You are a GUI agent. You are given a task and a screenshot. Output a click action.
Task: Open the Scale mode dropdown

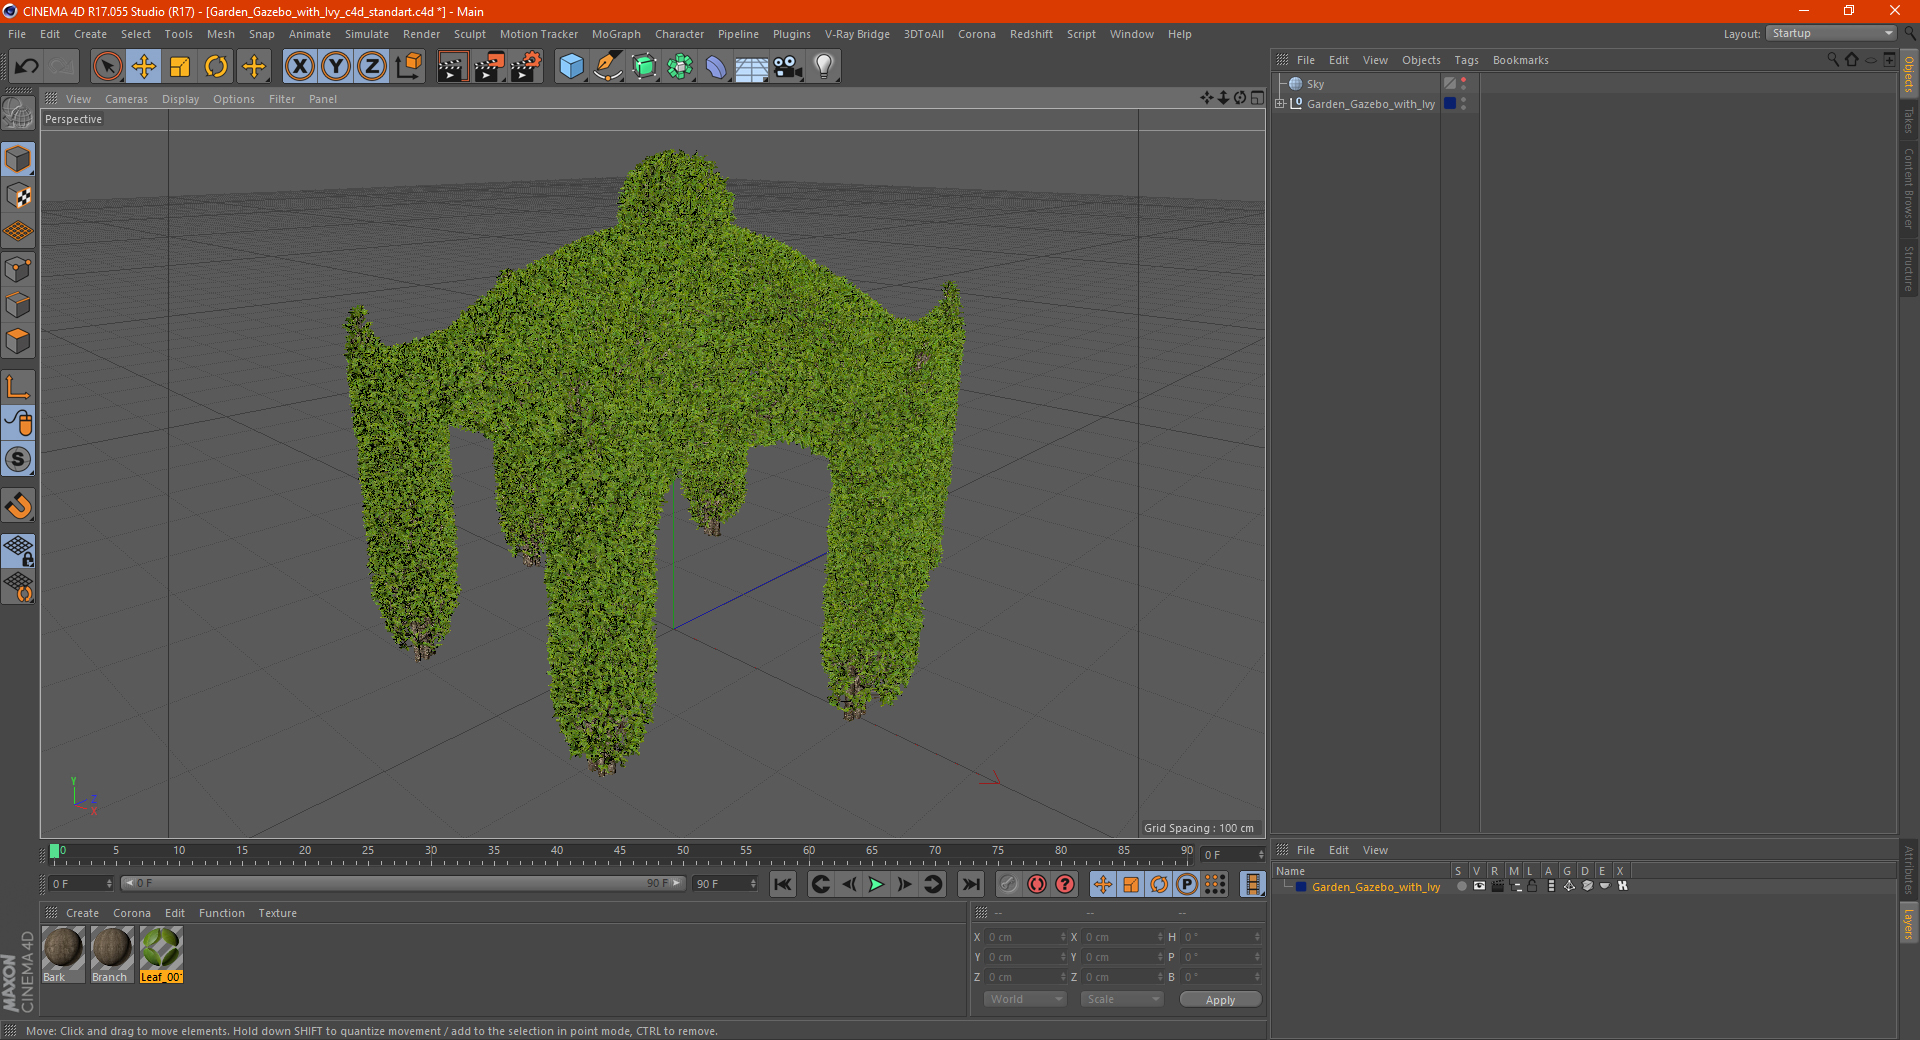[x=1122, y=999]
